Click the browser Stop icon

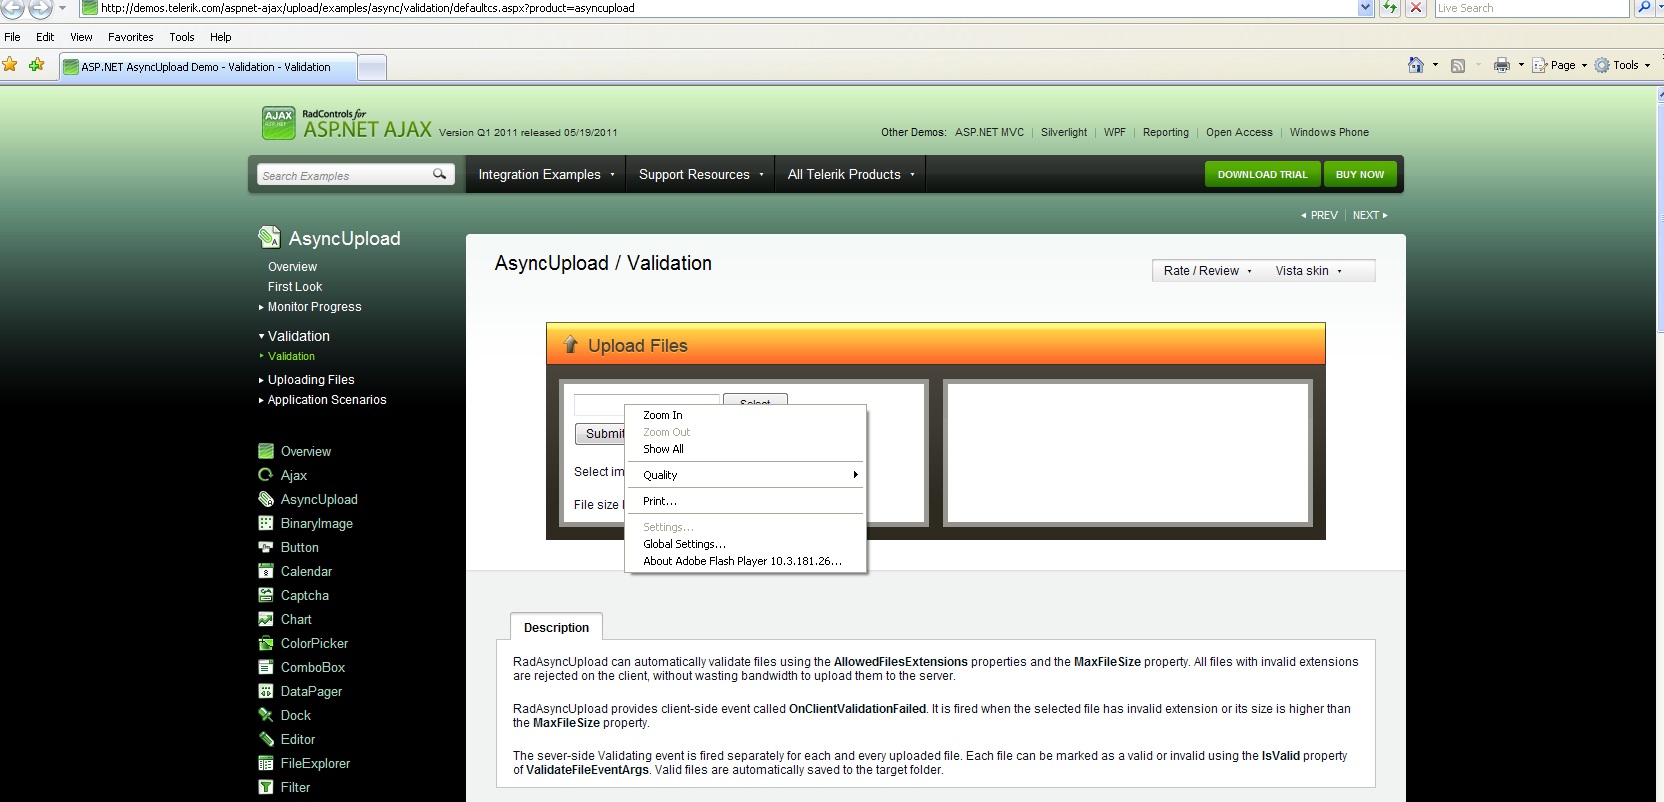coord(1416,8)
